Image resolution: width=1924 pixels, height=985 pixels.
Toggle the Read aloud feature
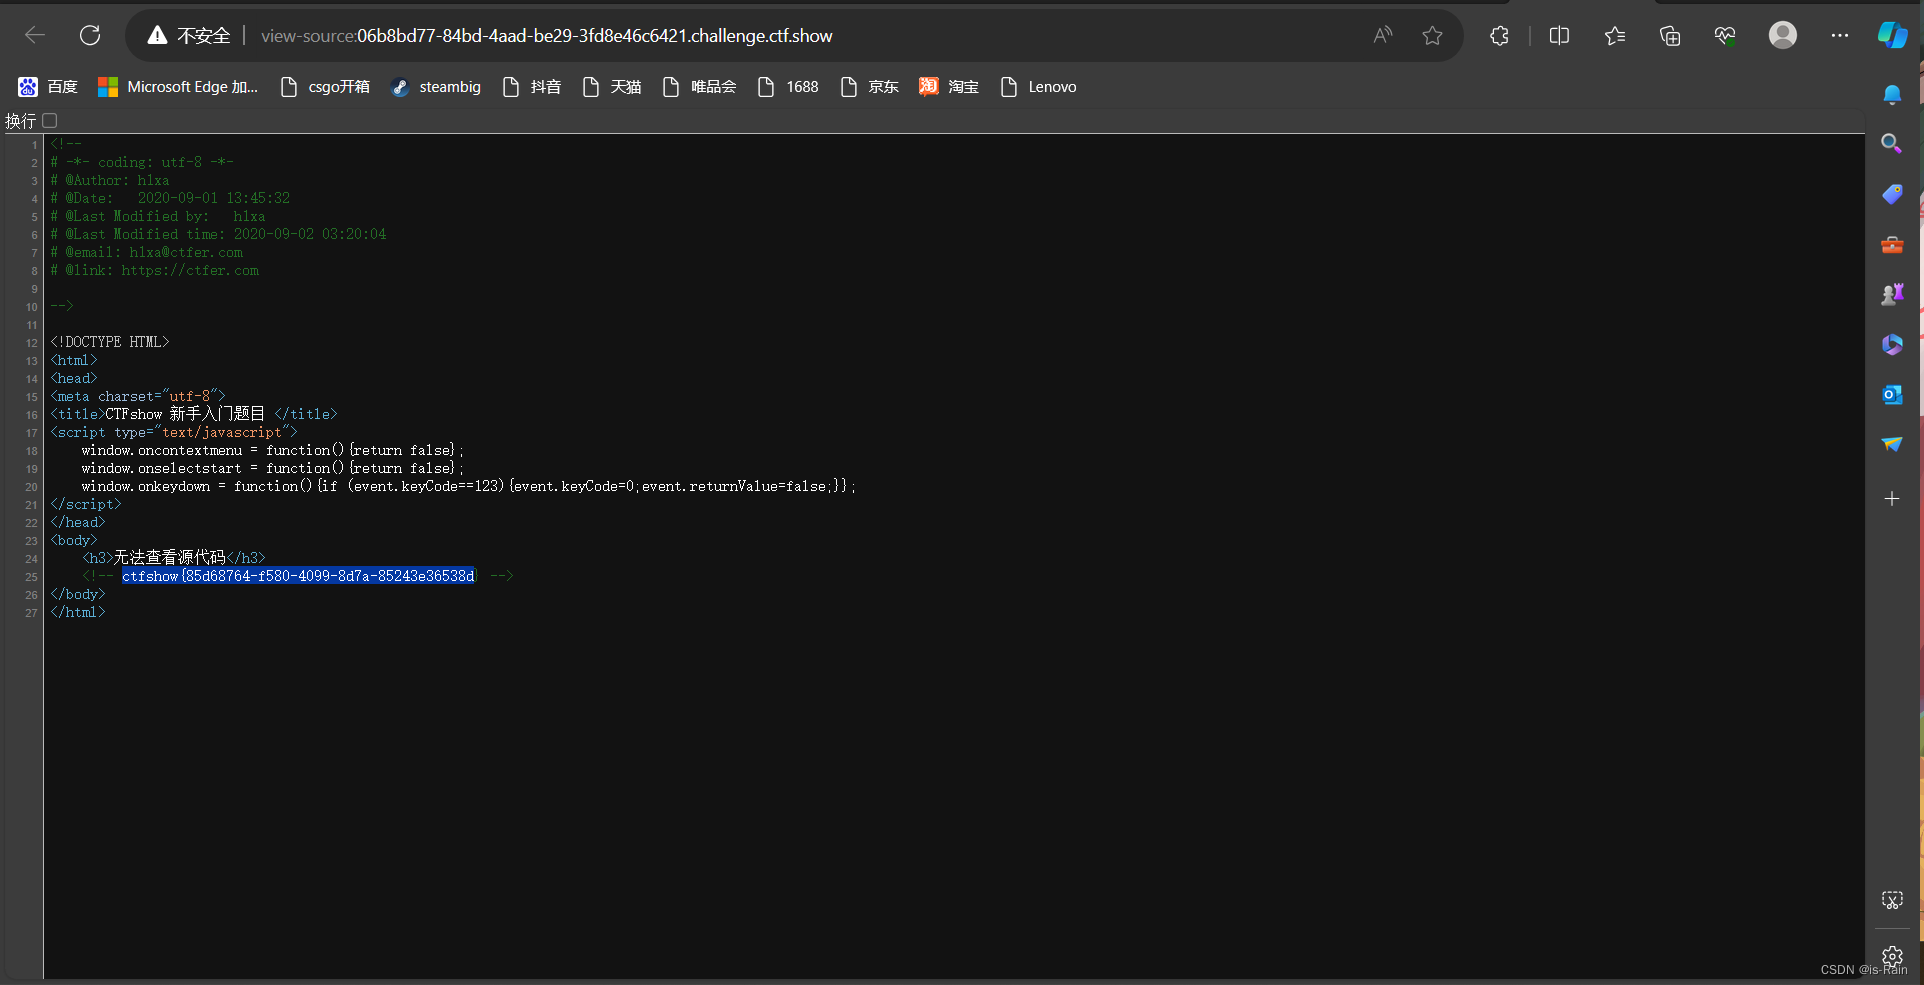[x=1382, y=35]
